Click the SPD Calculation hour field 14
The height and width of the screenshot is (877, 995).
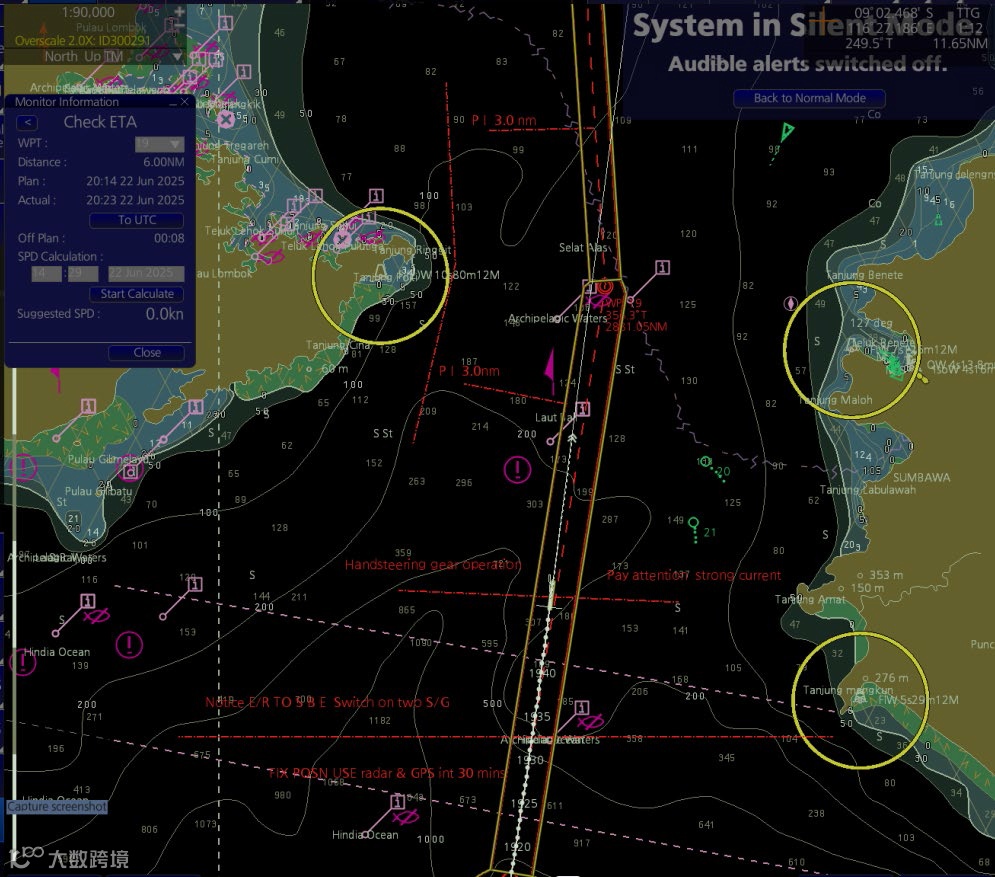click(46, 274)
